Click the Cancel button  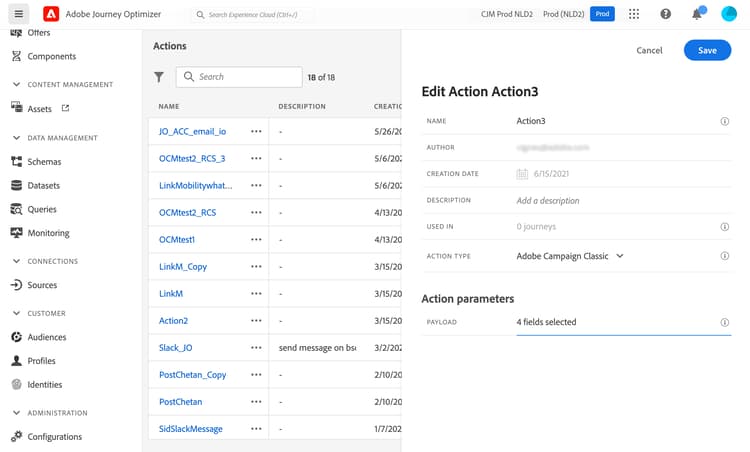coord(649,50)
